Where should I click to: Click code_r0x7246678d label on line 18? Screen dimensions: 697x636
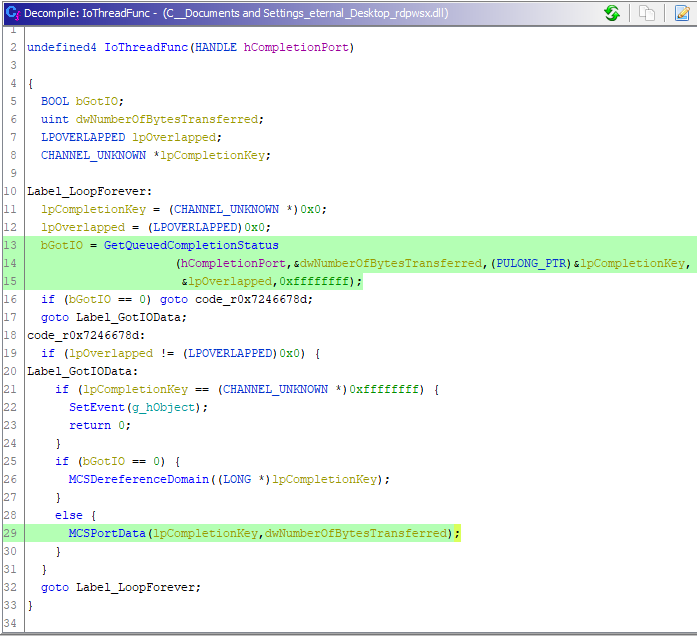[84, 335]
